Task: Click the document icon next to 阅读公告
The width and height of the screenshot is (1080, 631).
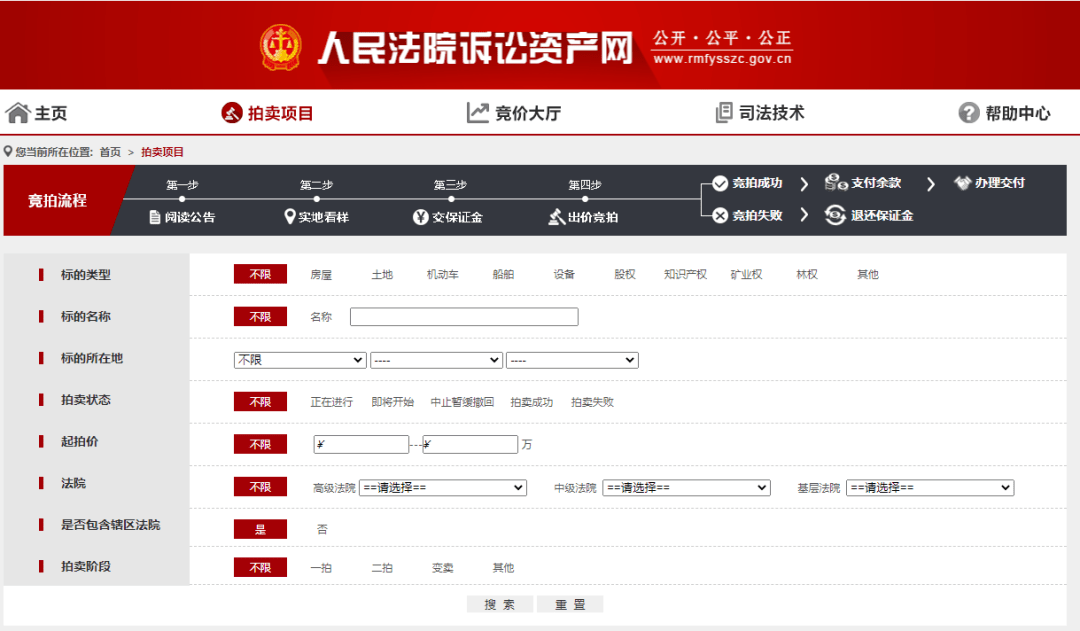Action: [155, 217]
